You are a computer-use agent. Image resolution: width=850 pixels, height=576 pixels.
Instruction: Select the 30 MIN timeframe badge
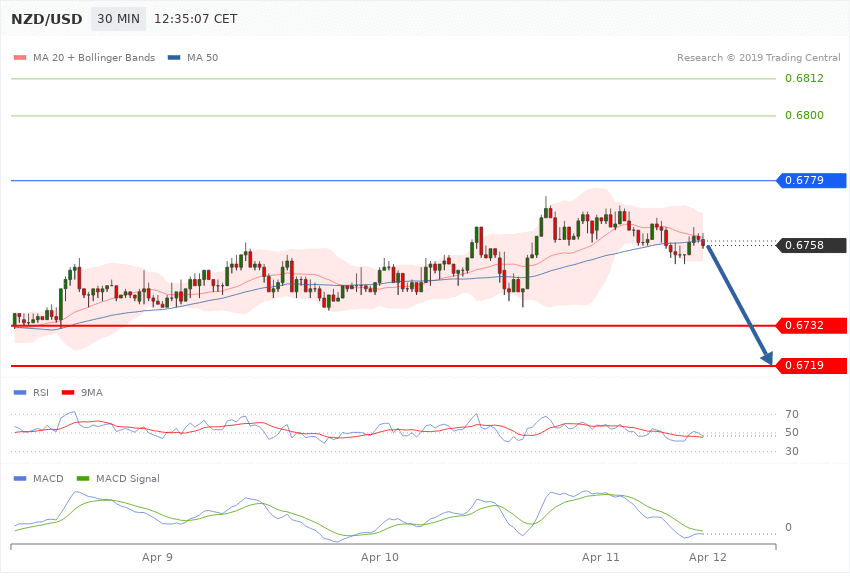coord(118,19)
